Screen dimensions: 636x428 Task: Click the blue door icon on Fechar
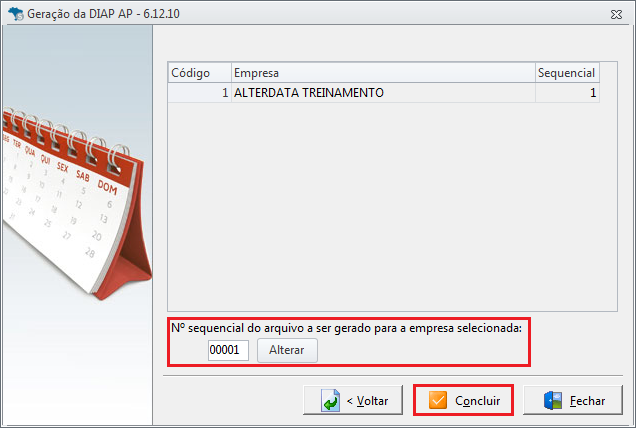[553, 400]
